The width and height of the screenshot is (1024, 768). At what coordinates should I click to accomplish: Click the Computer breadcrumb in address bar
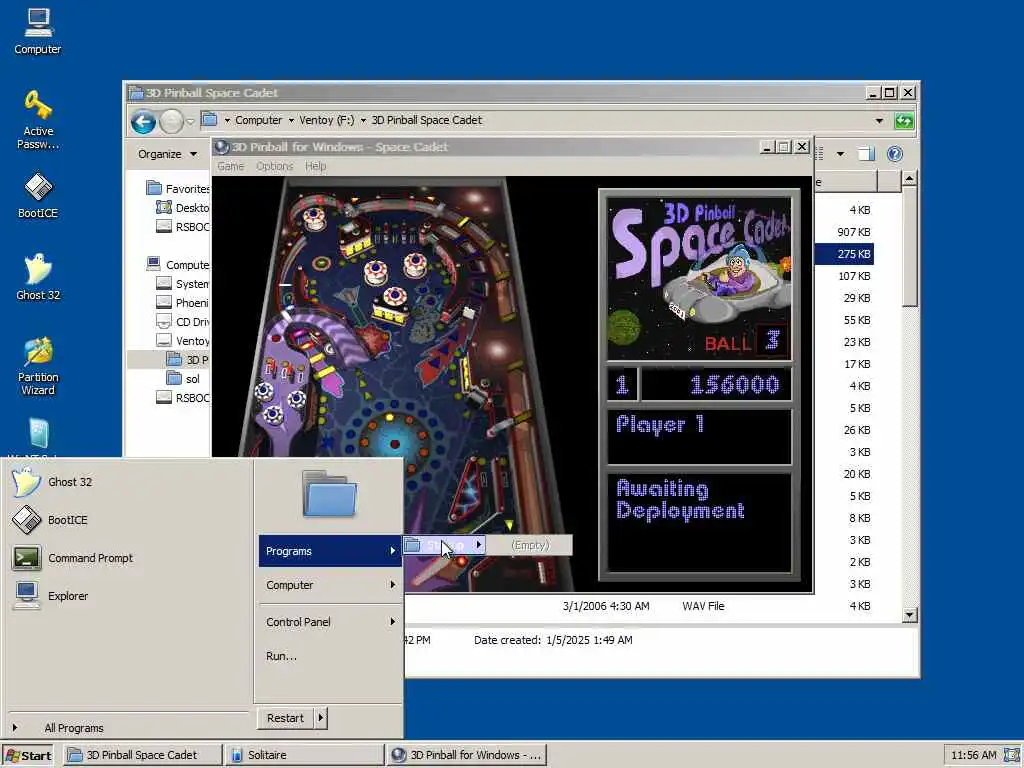(259, 120)
